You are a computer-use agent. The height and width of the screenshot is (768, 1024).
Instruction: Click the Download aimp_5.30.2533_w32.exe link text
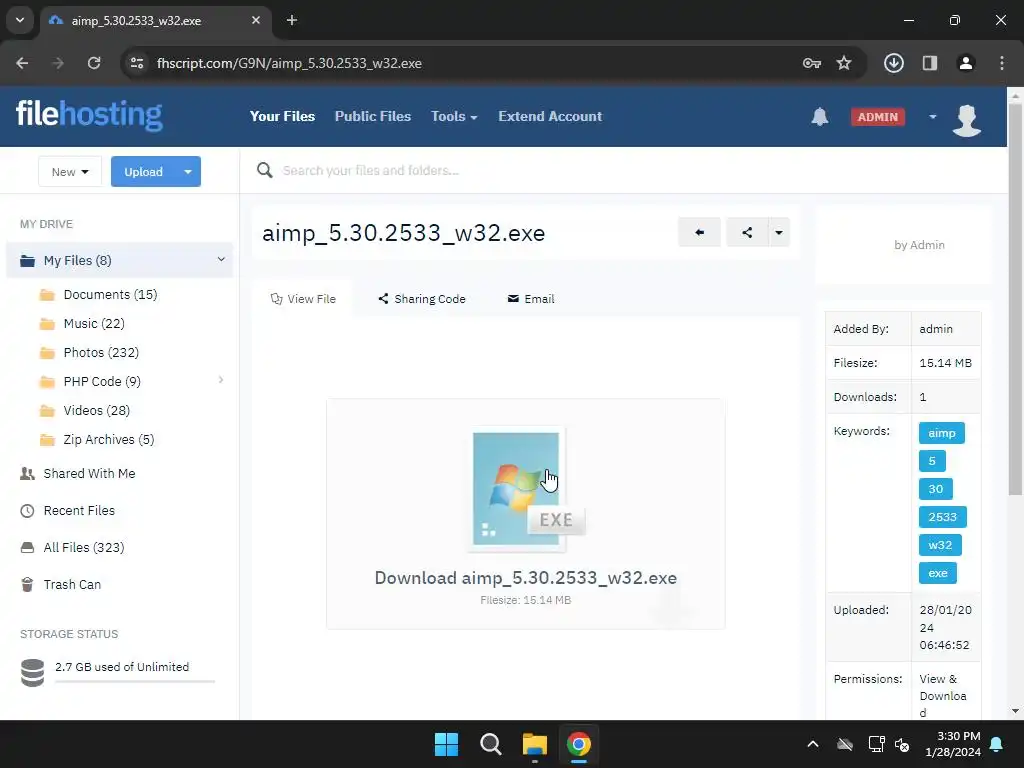pyautogui.click(x=526, y=578)
